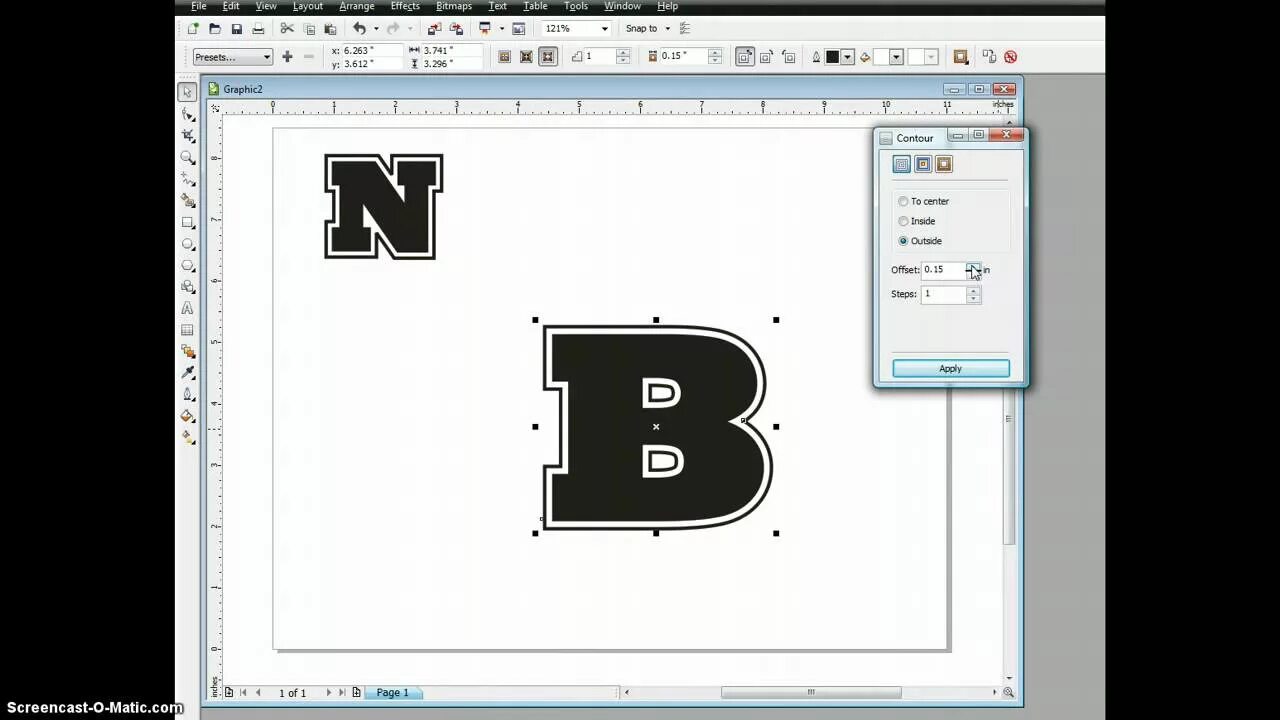Open the black outline color dropdown
1280x720 pixels.
coord(848,57)
